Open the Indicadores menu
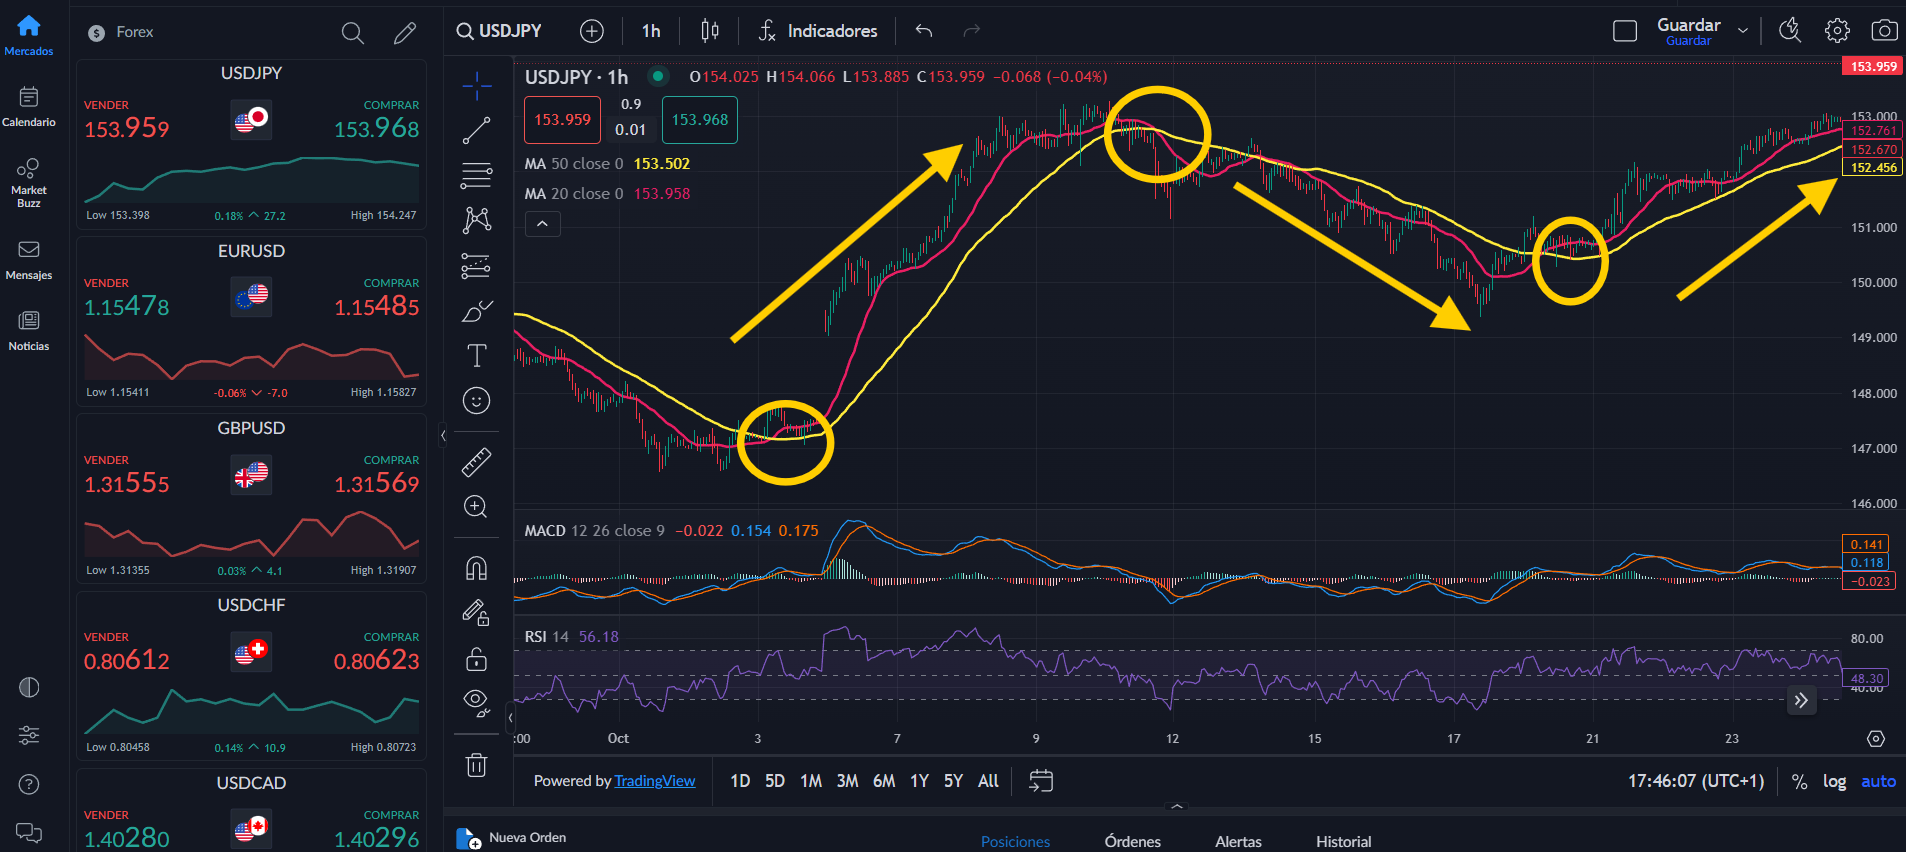 (818, 31)
